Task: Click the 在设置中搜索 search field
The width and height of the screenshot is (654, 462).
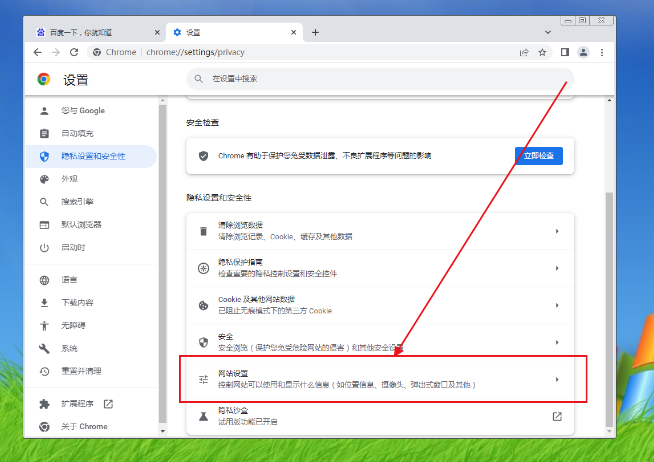Action: (380, 79)
